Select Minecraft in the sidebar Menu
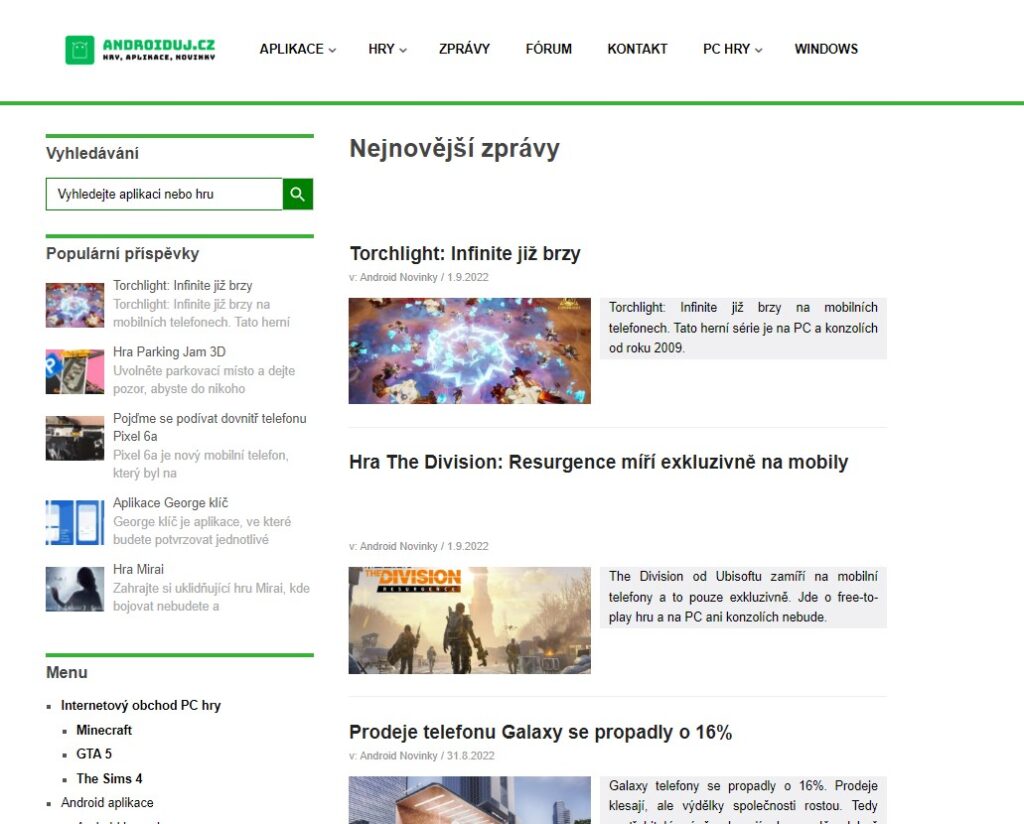The height and width of the screenshot is (824, 1024). coord(104,730)
